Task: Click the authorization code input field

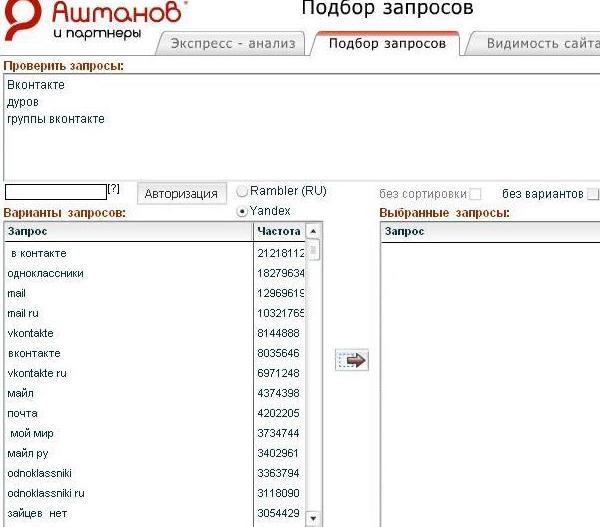Action: tap(56, 192)
